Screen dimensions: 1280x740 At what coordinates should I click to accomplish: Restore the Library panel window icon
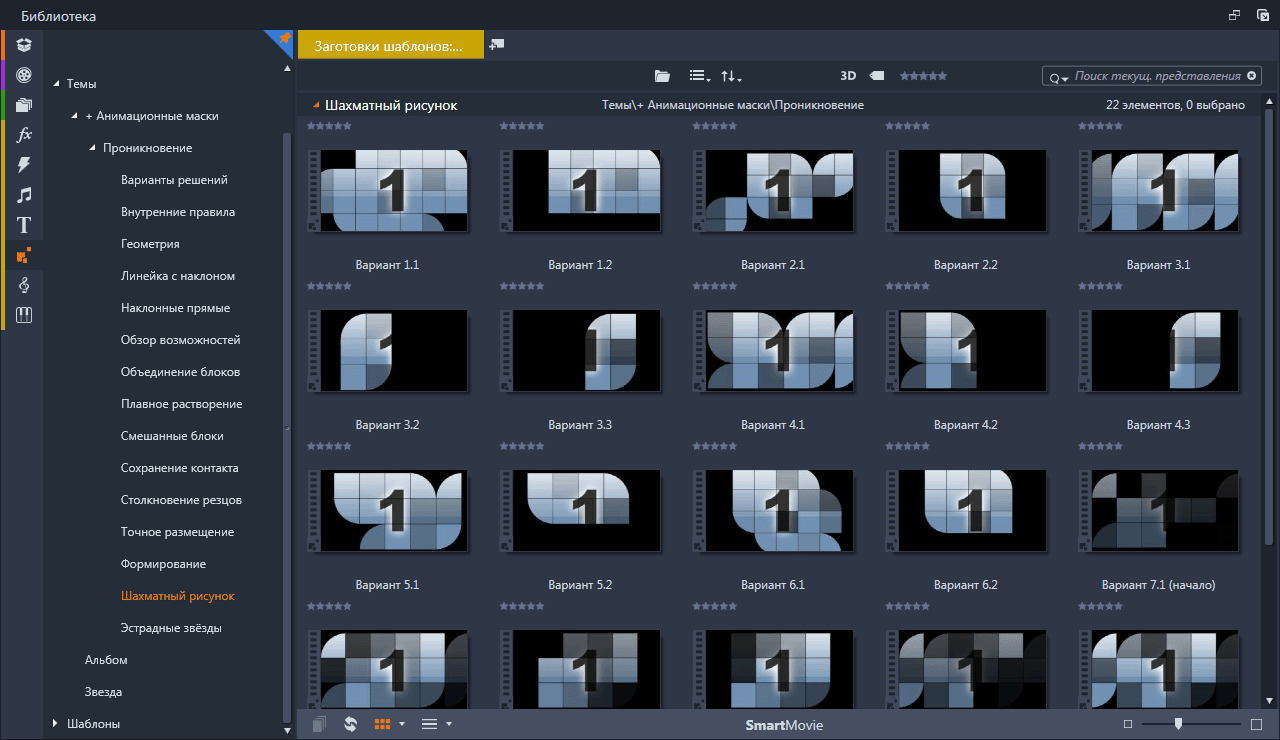pyautogui.click(x=1234, y=15)
